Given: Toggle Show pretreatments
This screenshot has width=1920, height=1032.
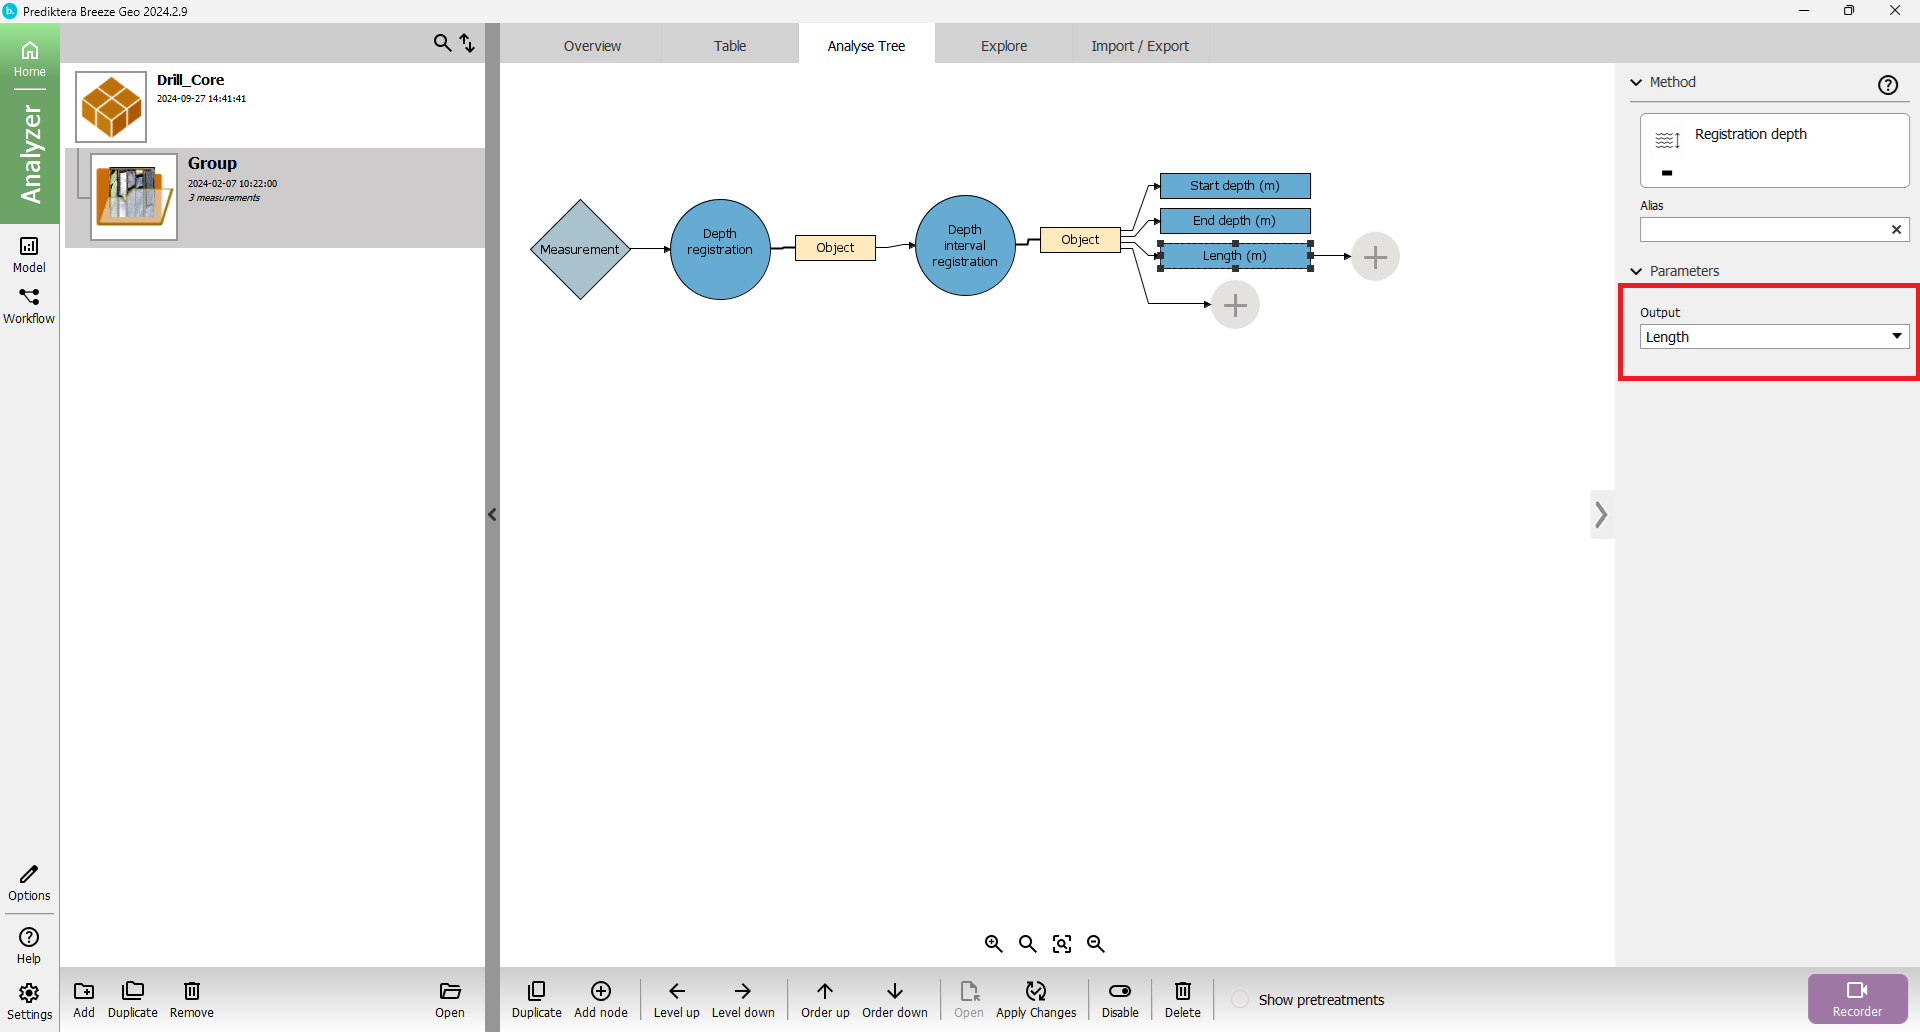Looking at the screenshot, I should (1240, 1000).
